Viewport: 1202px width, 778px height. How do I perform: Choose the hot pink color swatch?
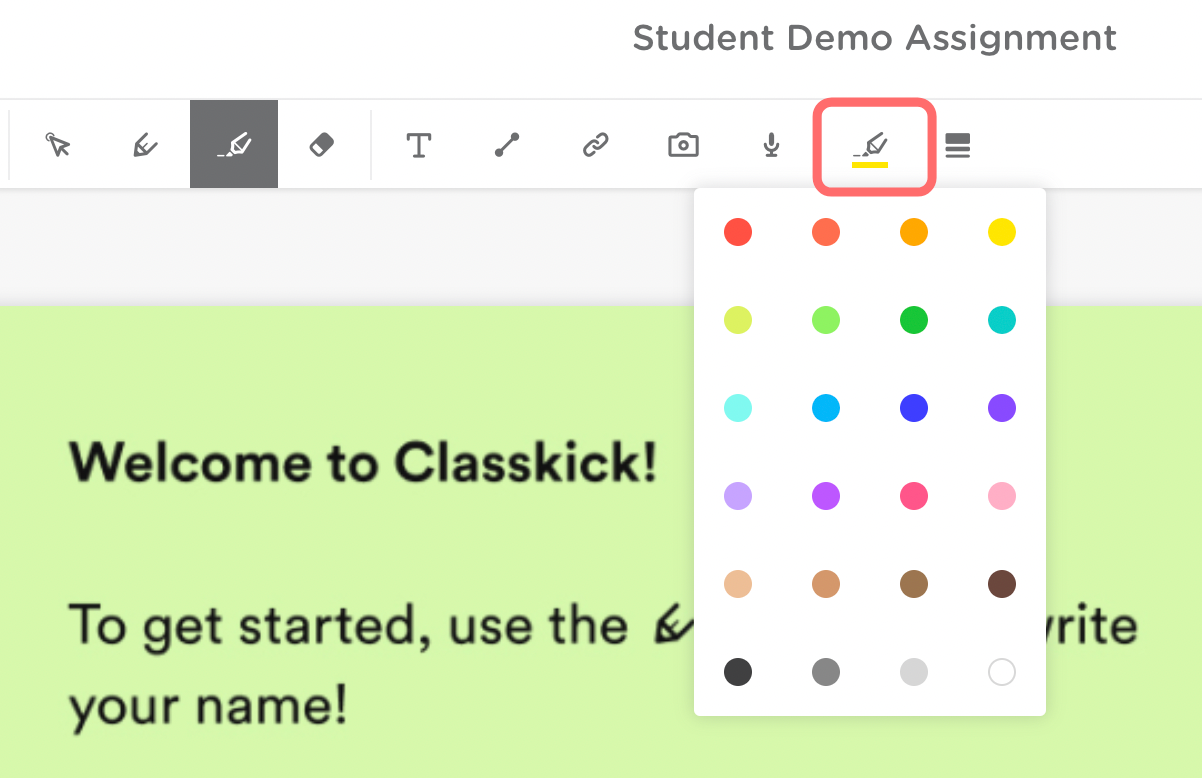coord(913,496)
